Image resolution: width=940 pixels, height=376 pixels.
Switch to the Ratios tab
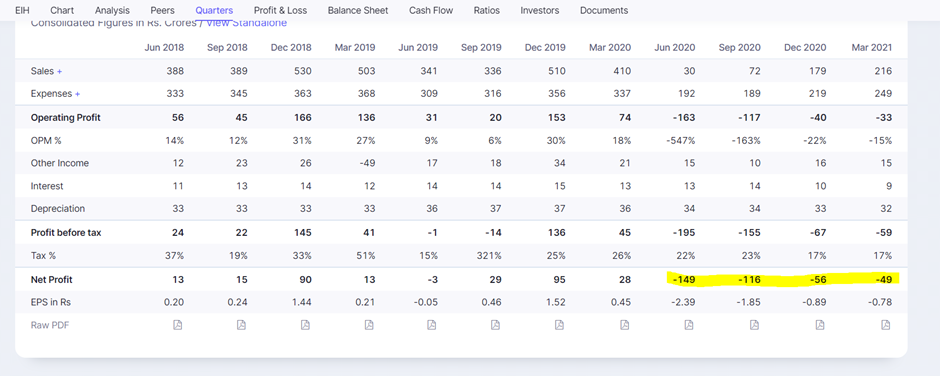click(x=487, y=10)
